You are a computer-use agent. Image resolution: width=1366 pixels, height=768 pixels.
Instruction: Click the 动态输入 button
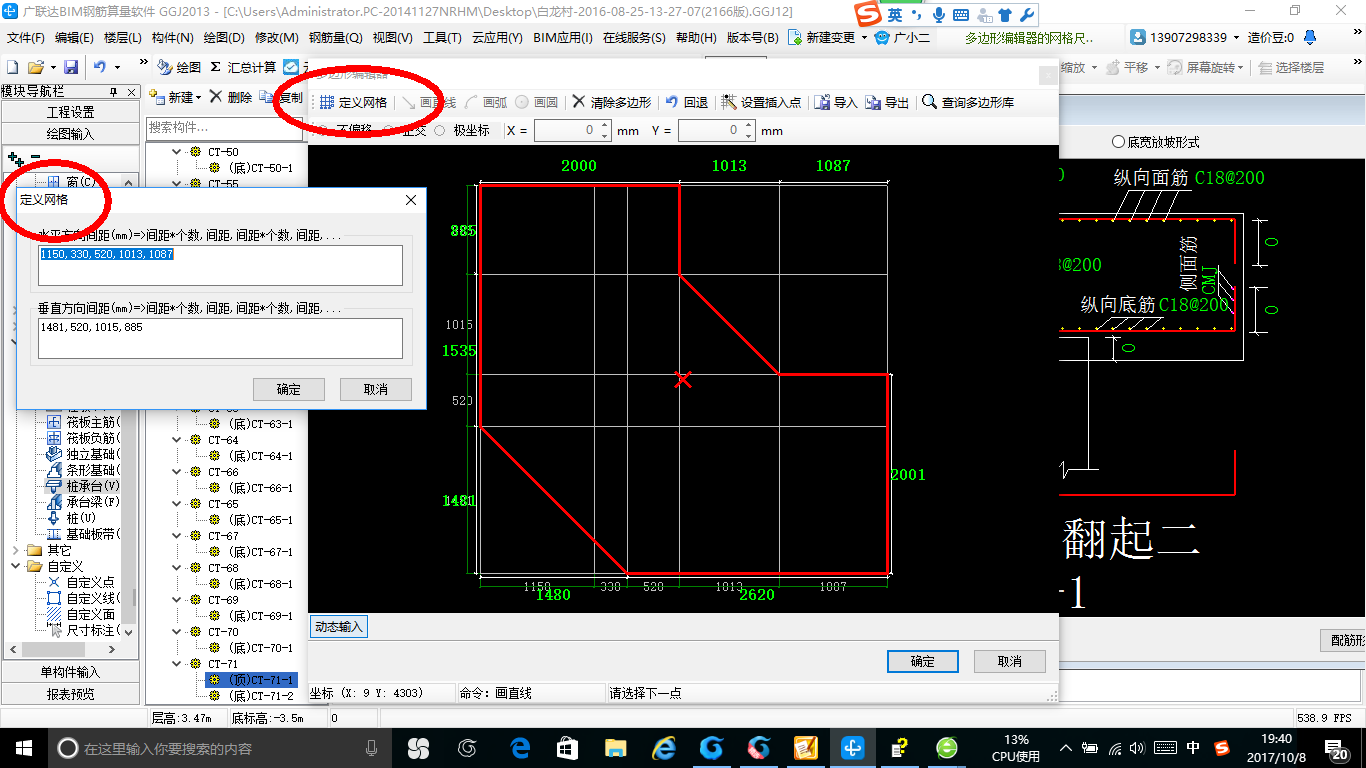(339, 627)
